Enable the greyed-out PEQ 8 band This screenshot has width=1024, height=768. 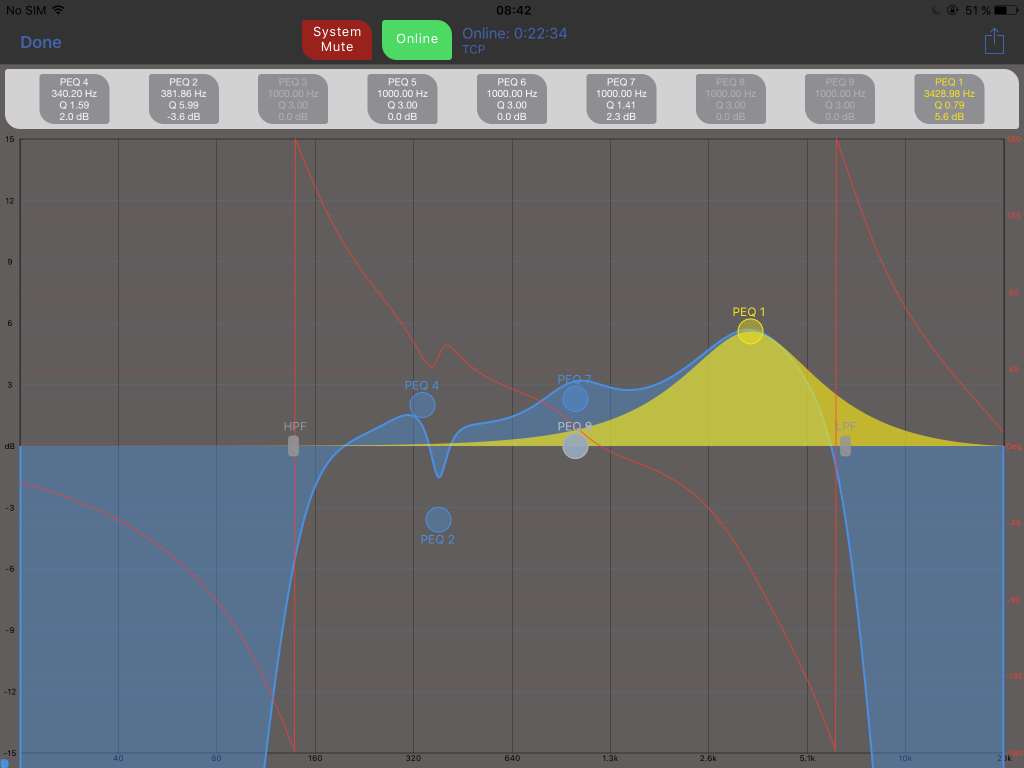click(x=730, y=99)
